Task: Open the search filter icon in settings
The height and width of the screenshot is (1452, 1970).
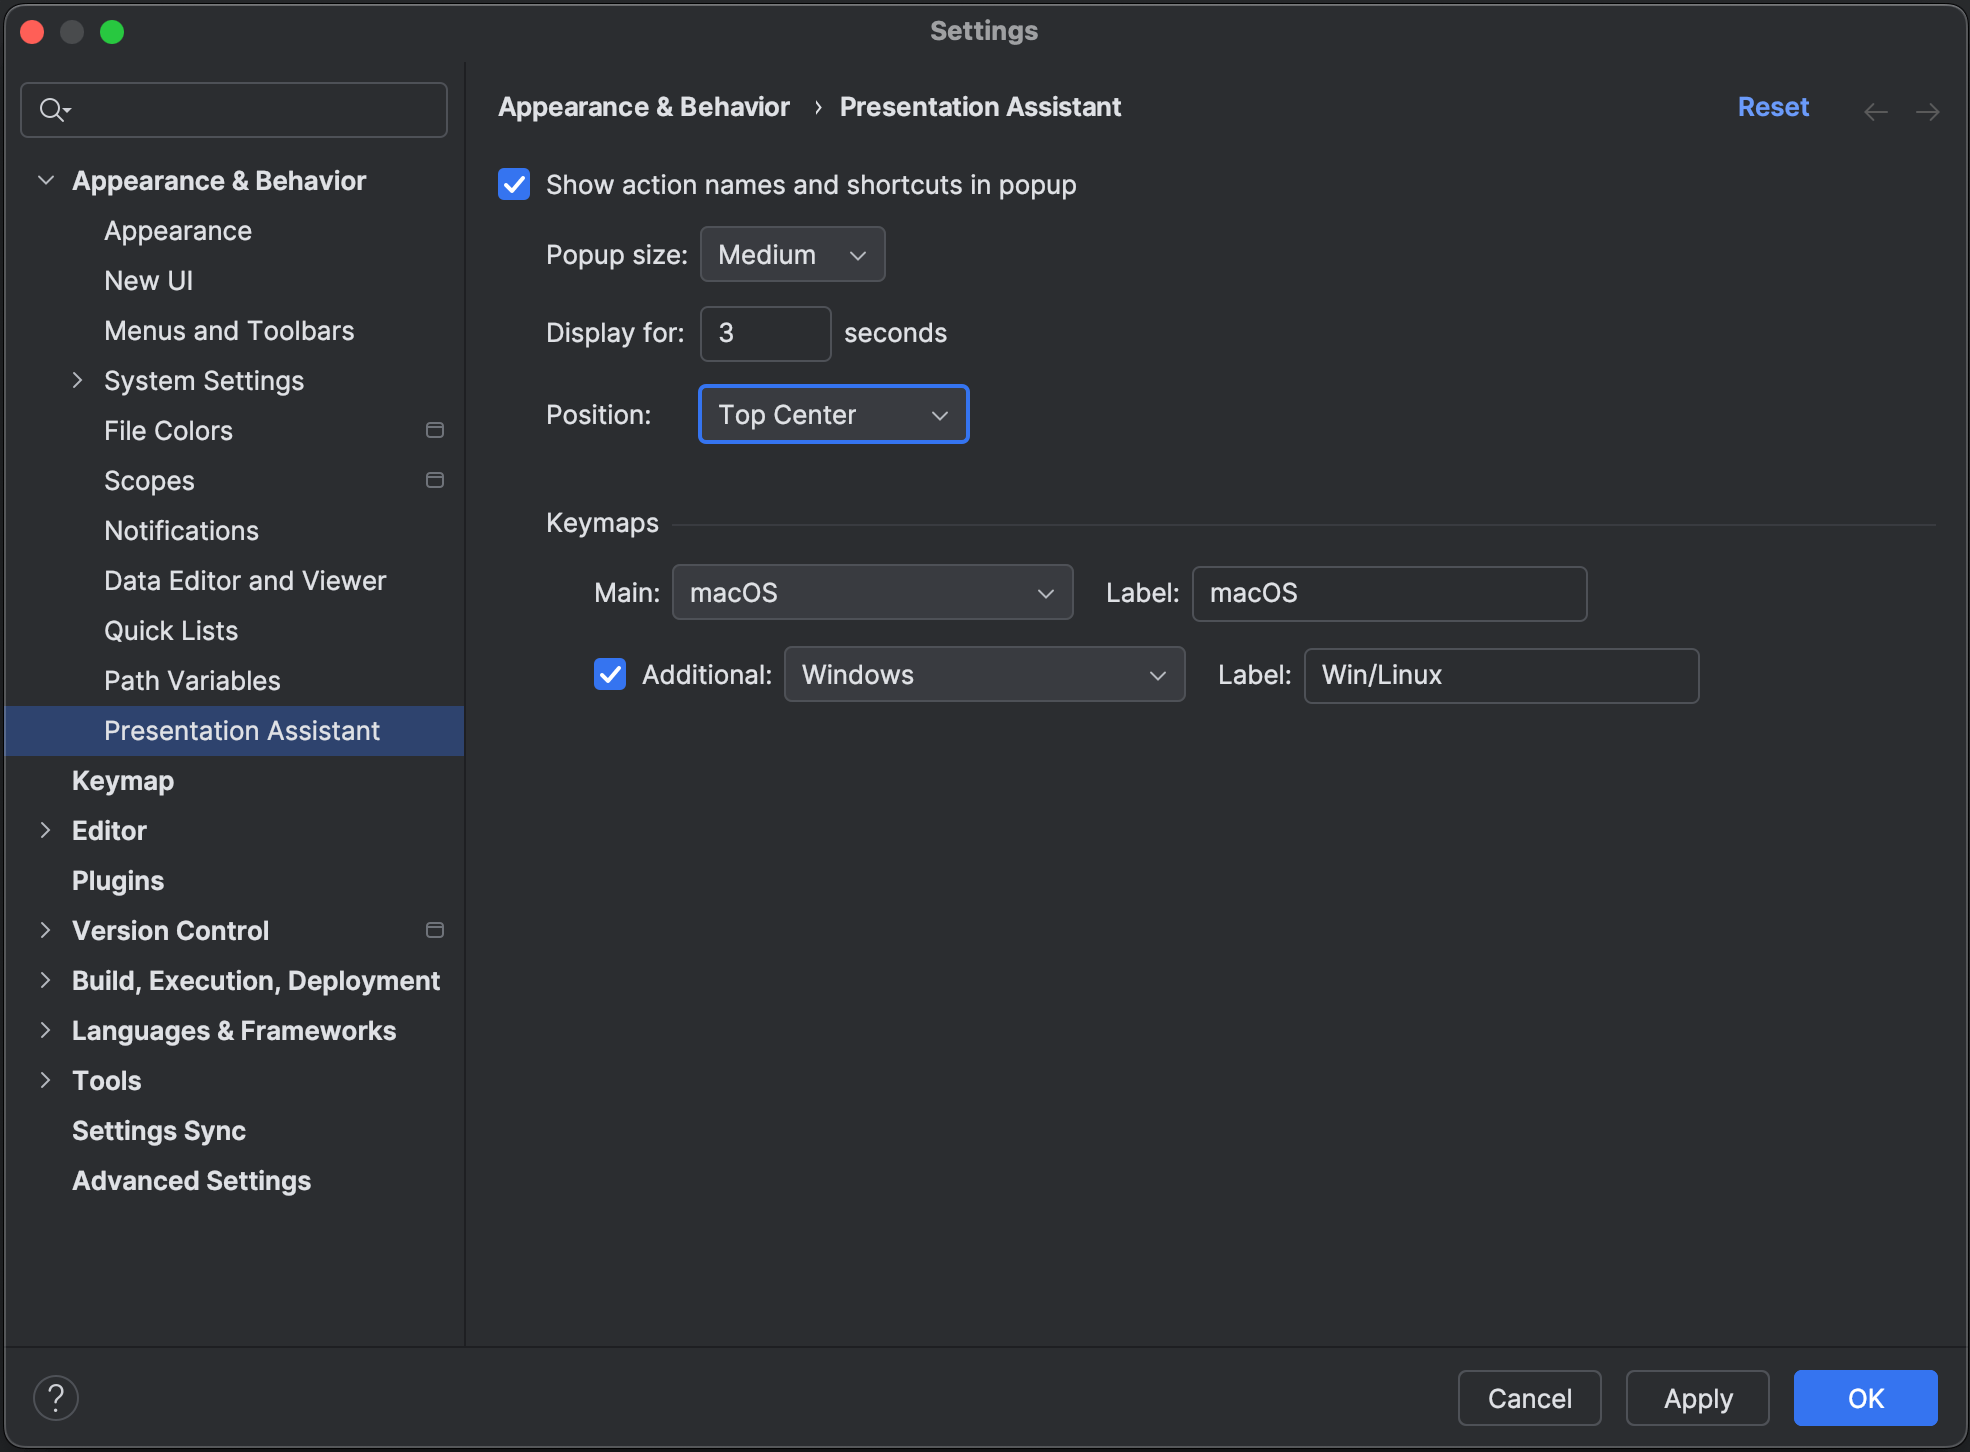Action: coord(54,109)
